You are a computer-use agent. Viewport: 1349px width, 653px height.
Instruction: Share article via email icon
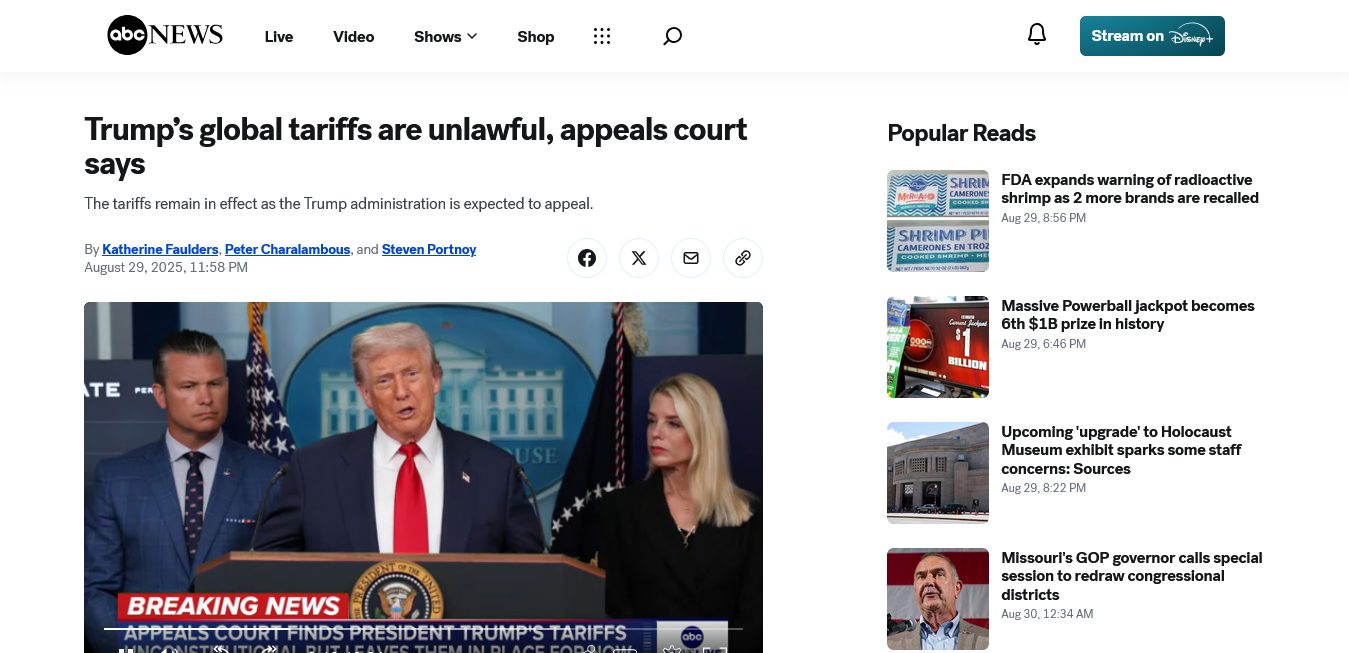tap(691, 258)
